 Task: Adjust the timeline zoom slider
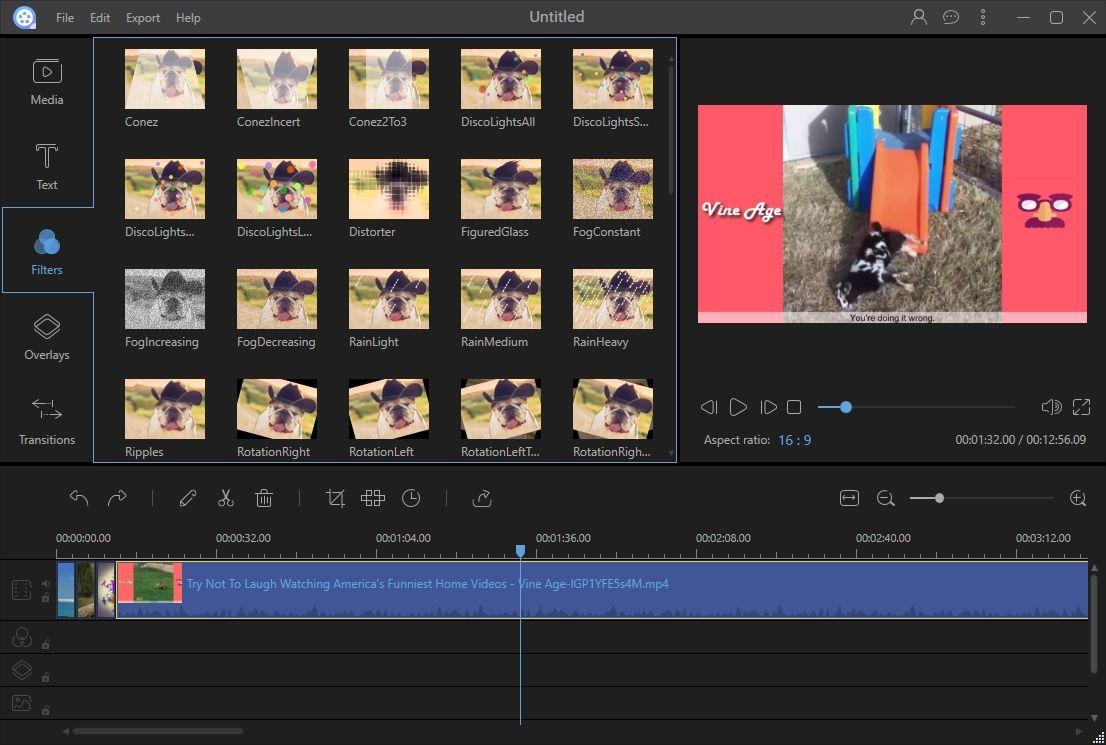pos(939,498)
